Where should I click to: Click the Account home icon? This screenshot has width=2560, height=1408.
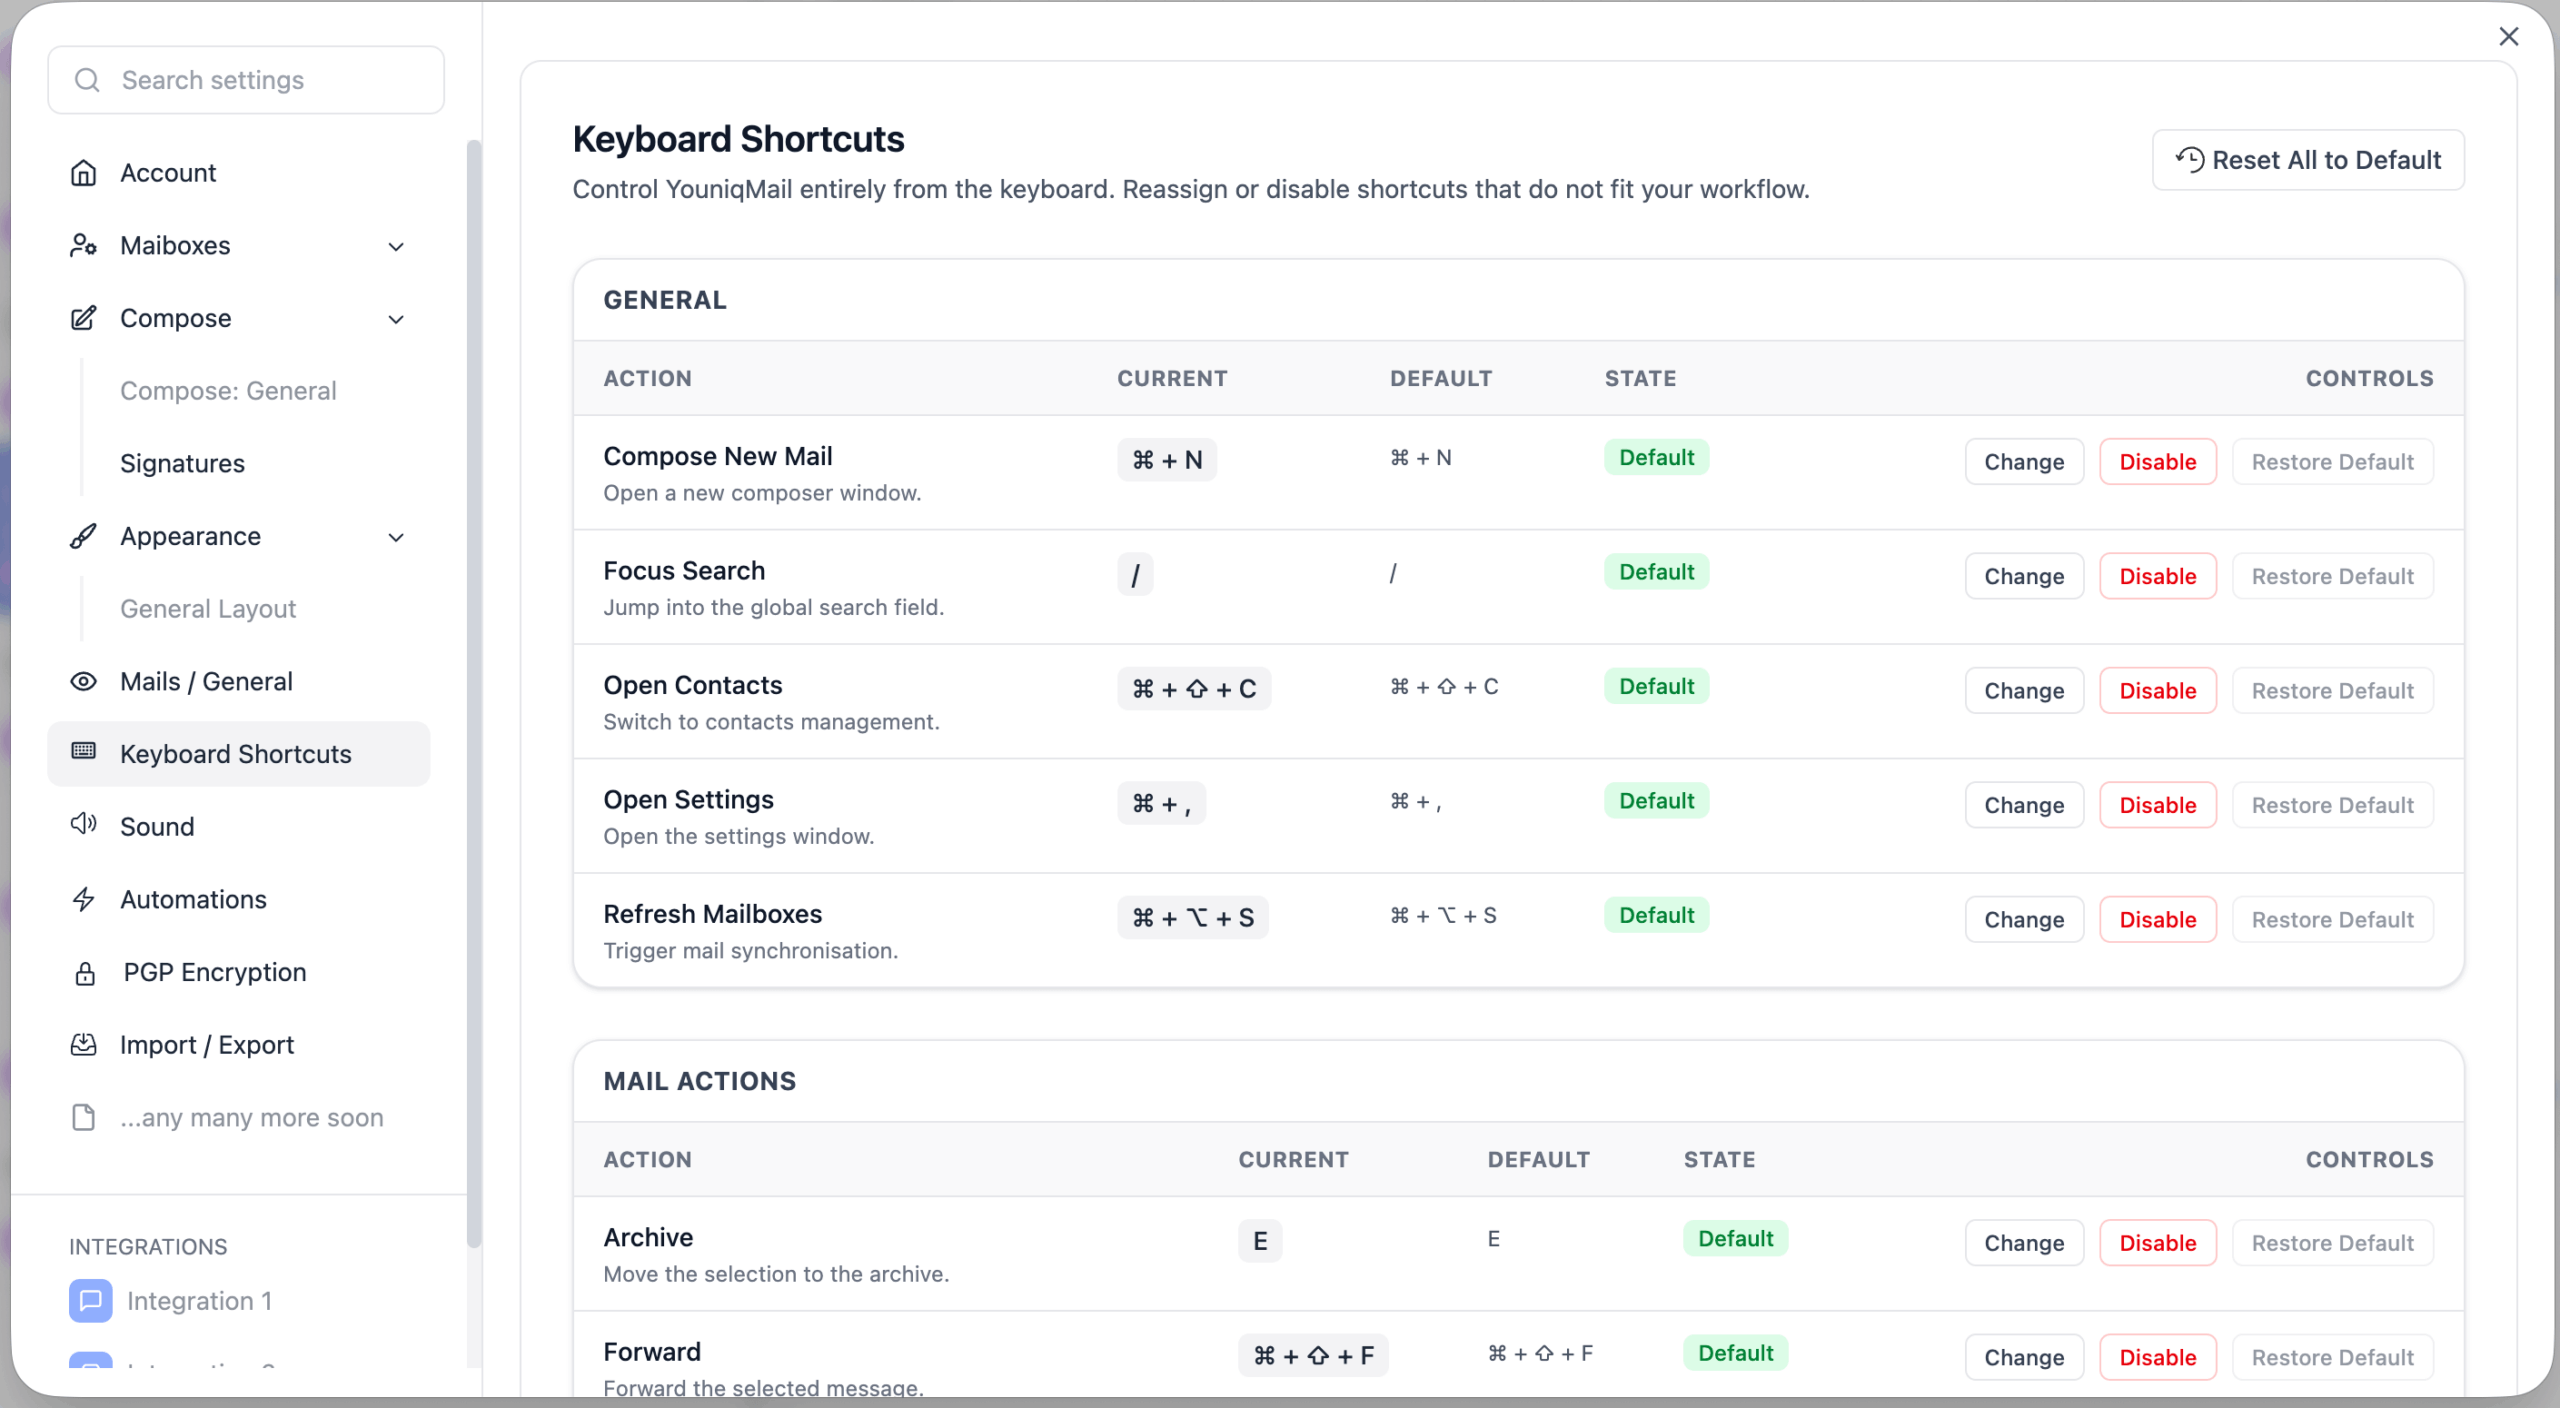coord(84,173)
